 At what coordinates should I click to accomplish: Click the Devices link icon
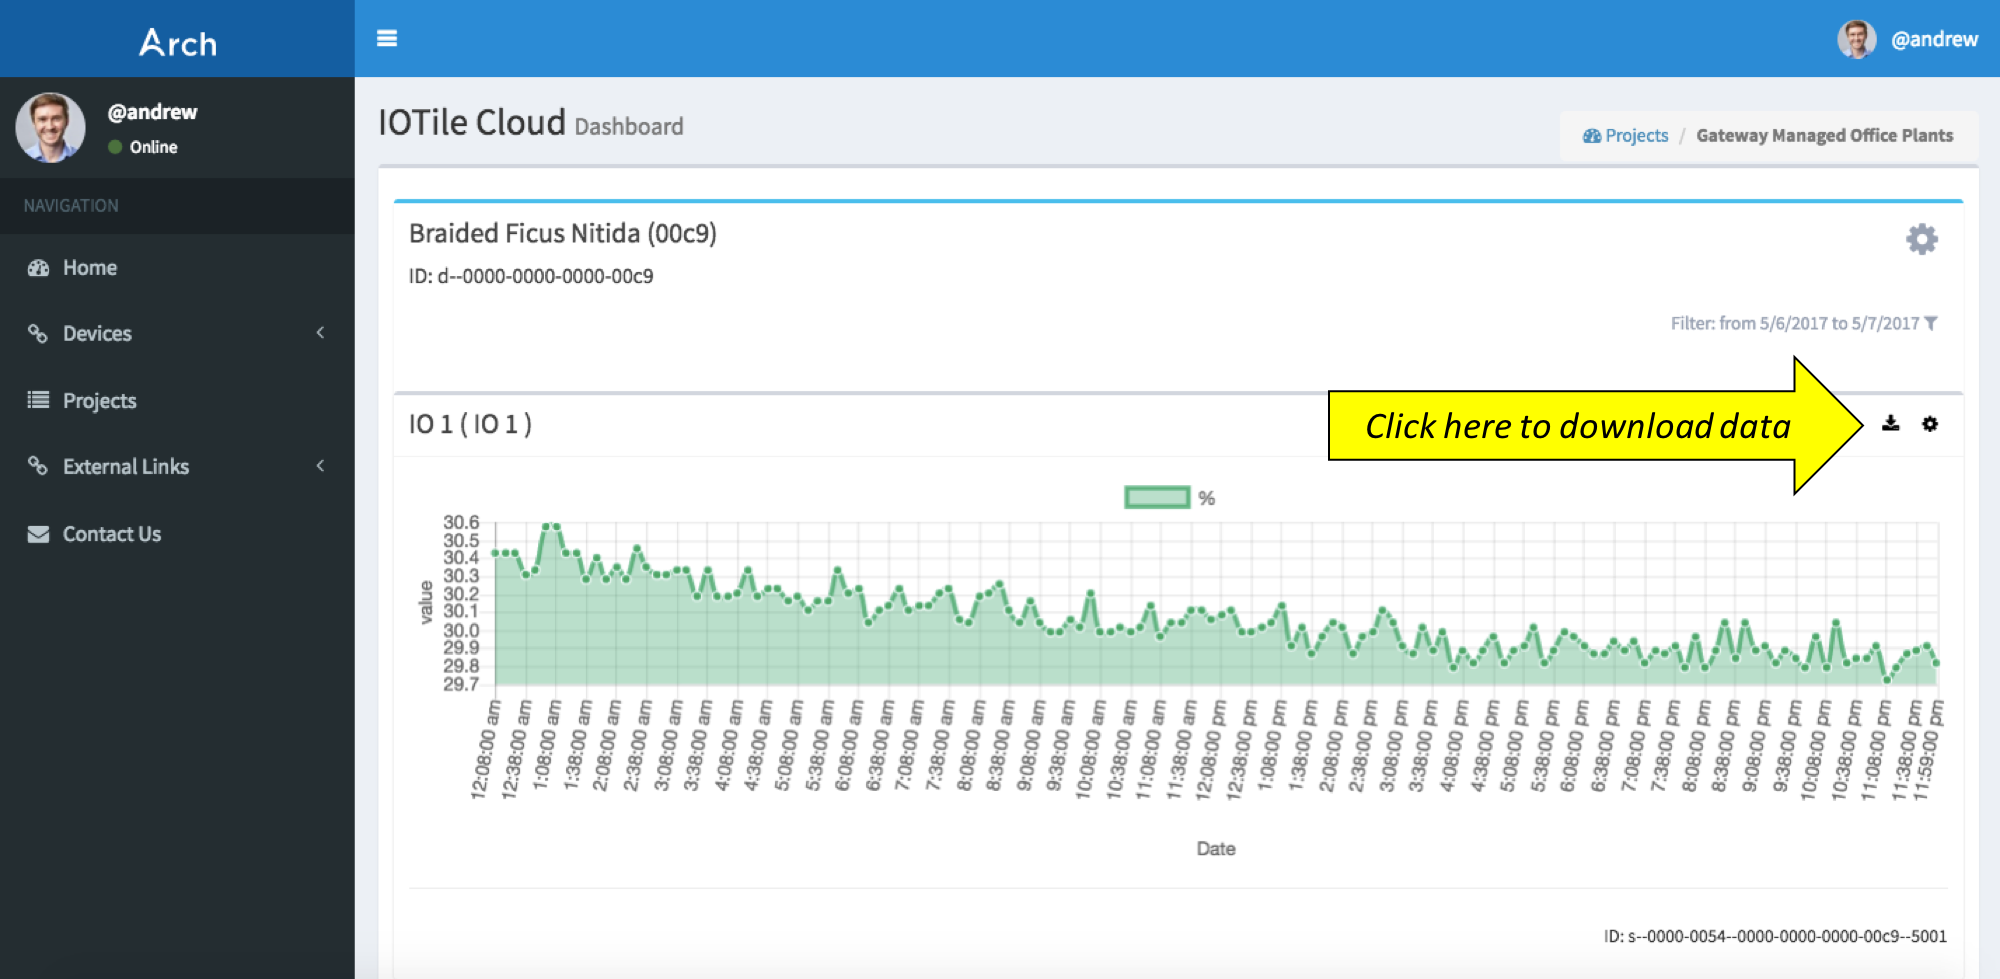click(38, 334)
